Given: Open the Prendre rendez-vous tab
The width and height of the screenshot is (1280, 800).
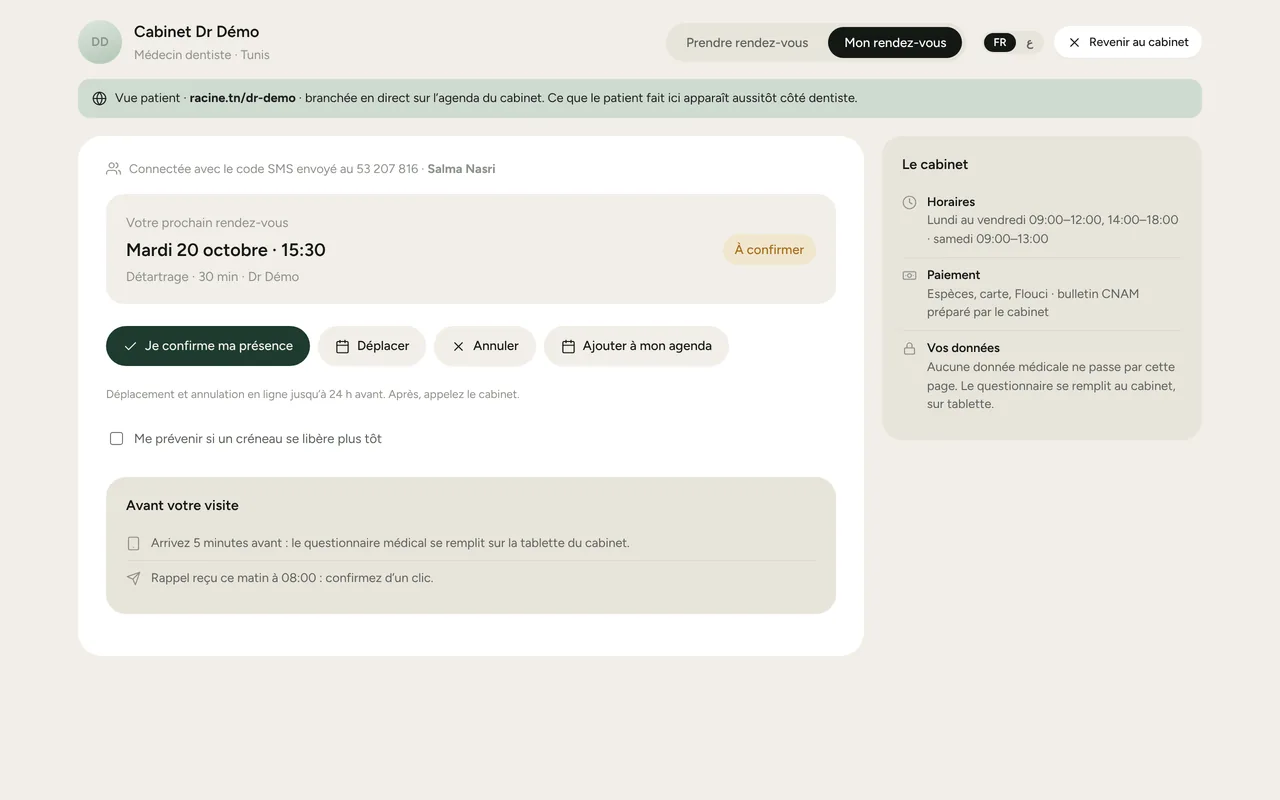Looking at the screenshot, I should click(747, 42).
